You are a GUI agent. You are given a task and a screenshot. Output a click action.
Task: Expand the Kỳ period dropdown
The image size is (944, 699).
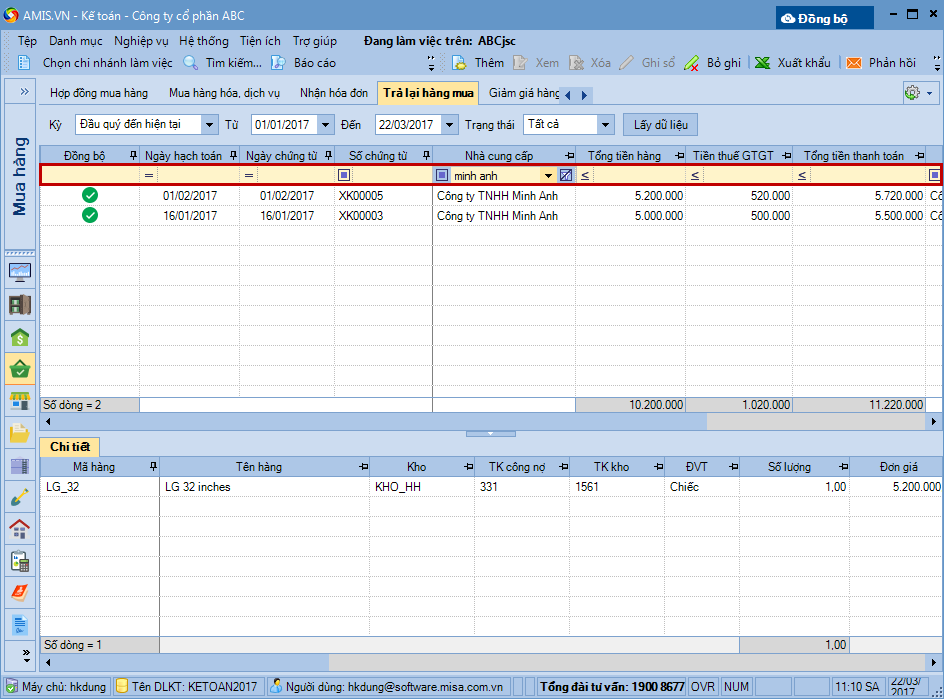pos(209,125)
